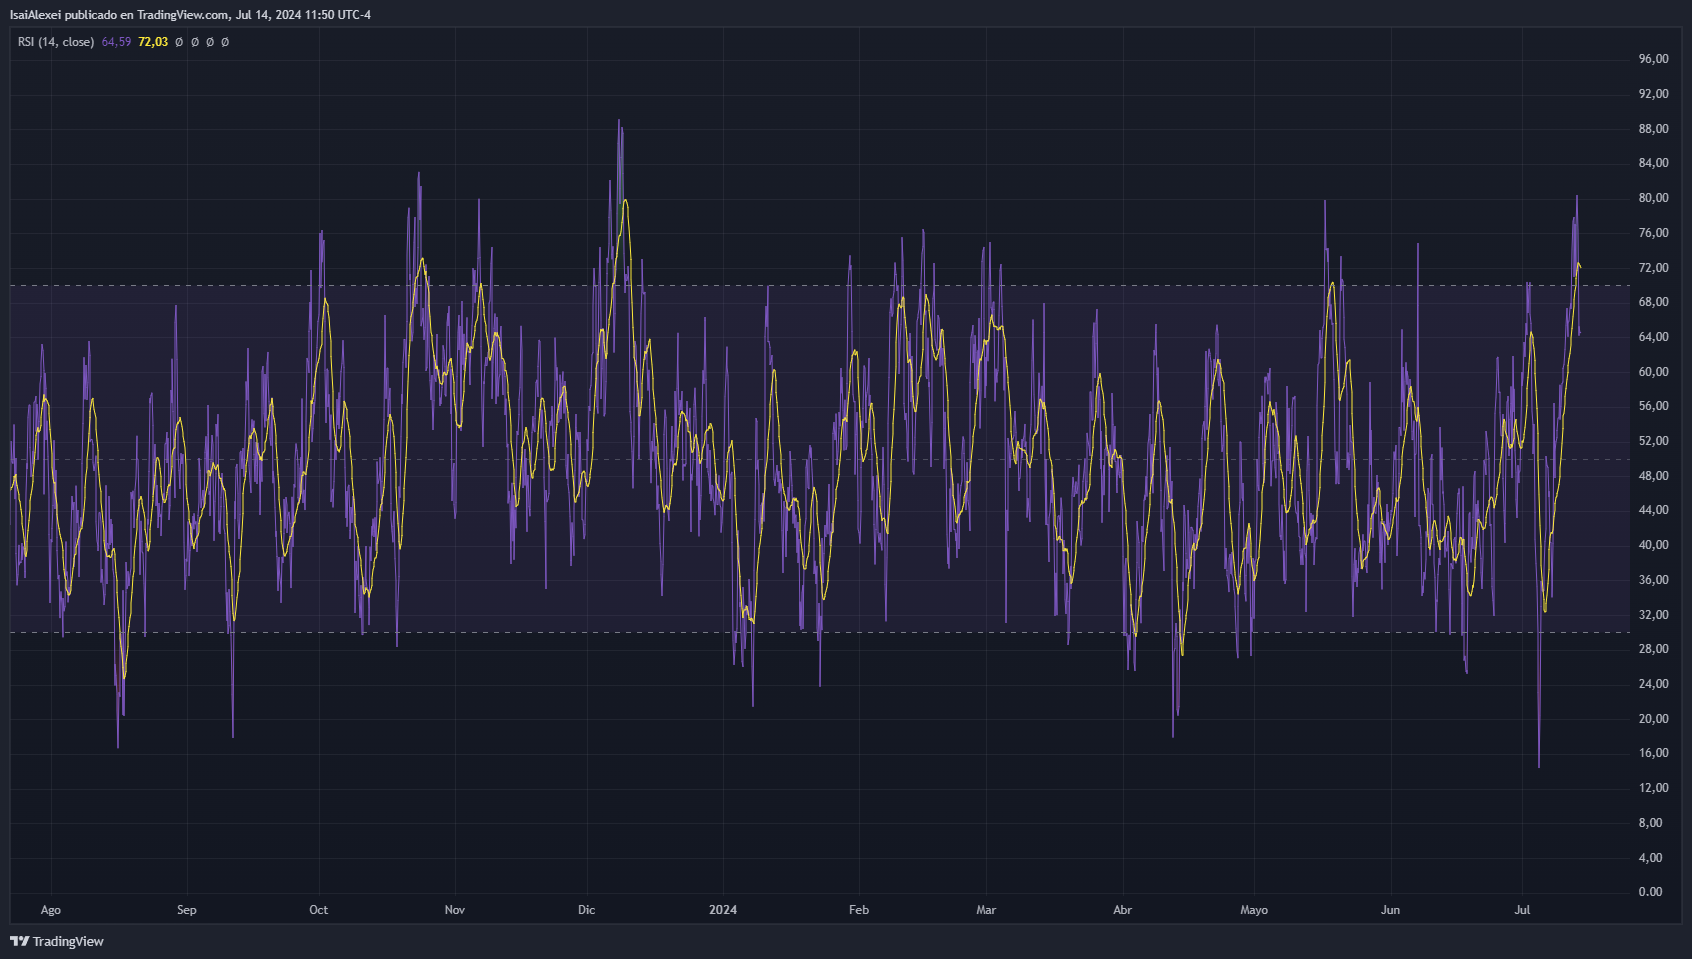Screen dimensions: 1692x959
Task: Click the 32,00 scale value
Action: point(1654,615)
